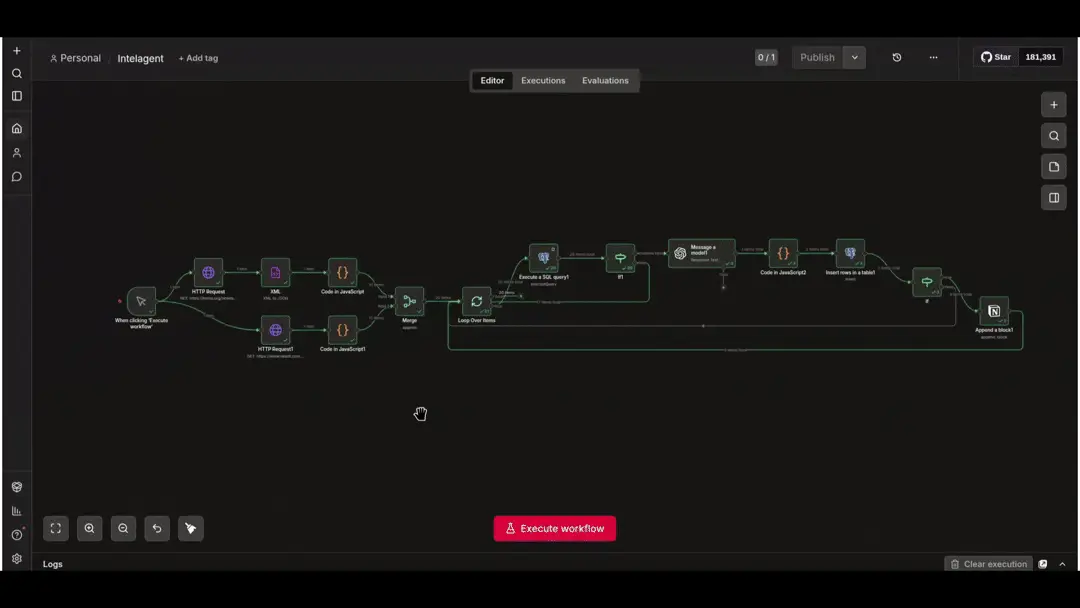The image size is (1080, 608).
Task: Select the Code in JavaScript2 node
Action: (783, 253)
